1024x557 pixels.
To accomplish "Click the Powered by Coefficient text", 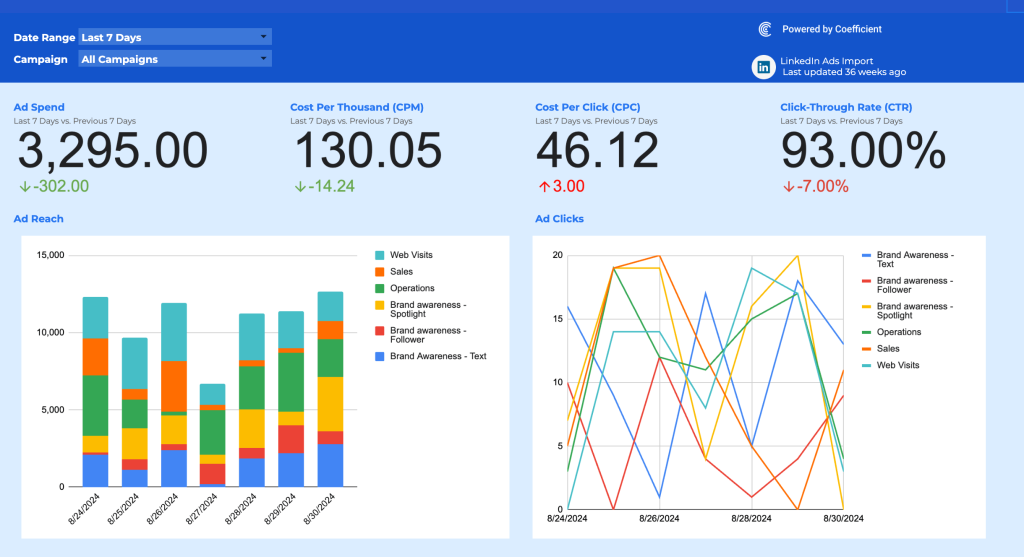I will tap(832, 30).
